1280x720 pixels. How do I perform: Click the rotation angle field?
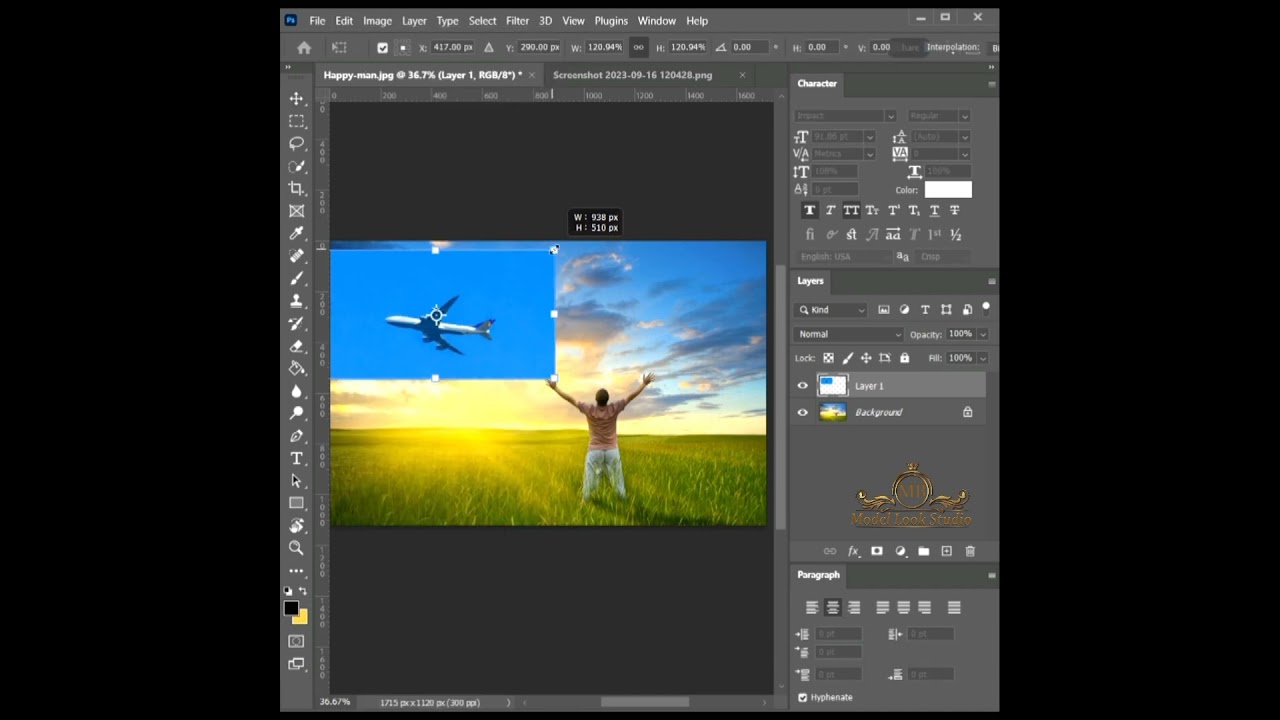(x=750, y=47)
